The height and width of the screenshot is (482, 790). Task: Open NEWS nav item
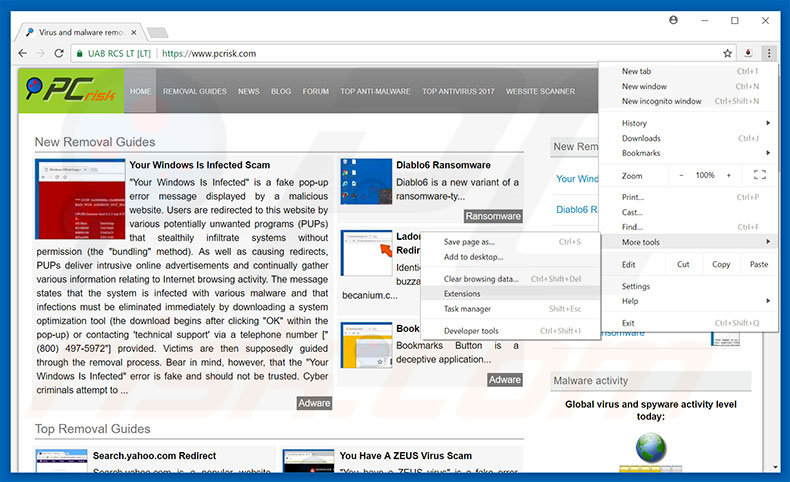pos(248,91)
